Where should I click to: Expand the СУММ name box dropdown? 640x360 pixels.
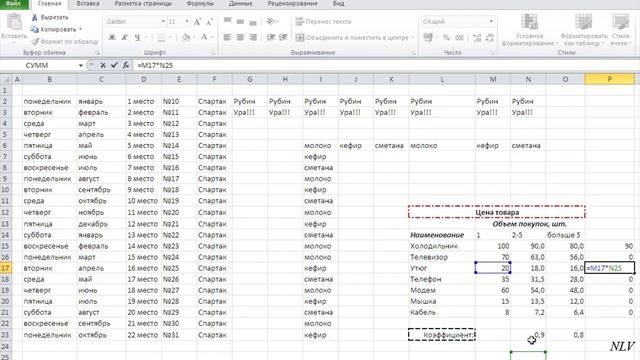click(x=80, y=65)
